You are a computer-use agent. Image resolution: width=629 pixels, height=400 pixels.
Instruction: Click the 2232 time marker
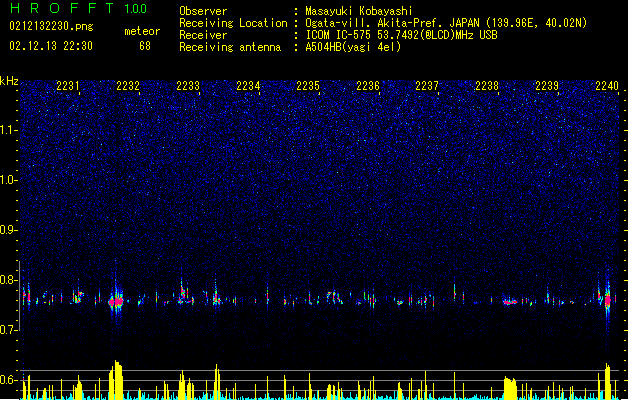(x=128, y=86)
